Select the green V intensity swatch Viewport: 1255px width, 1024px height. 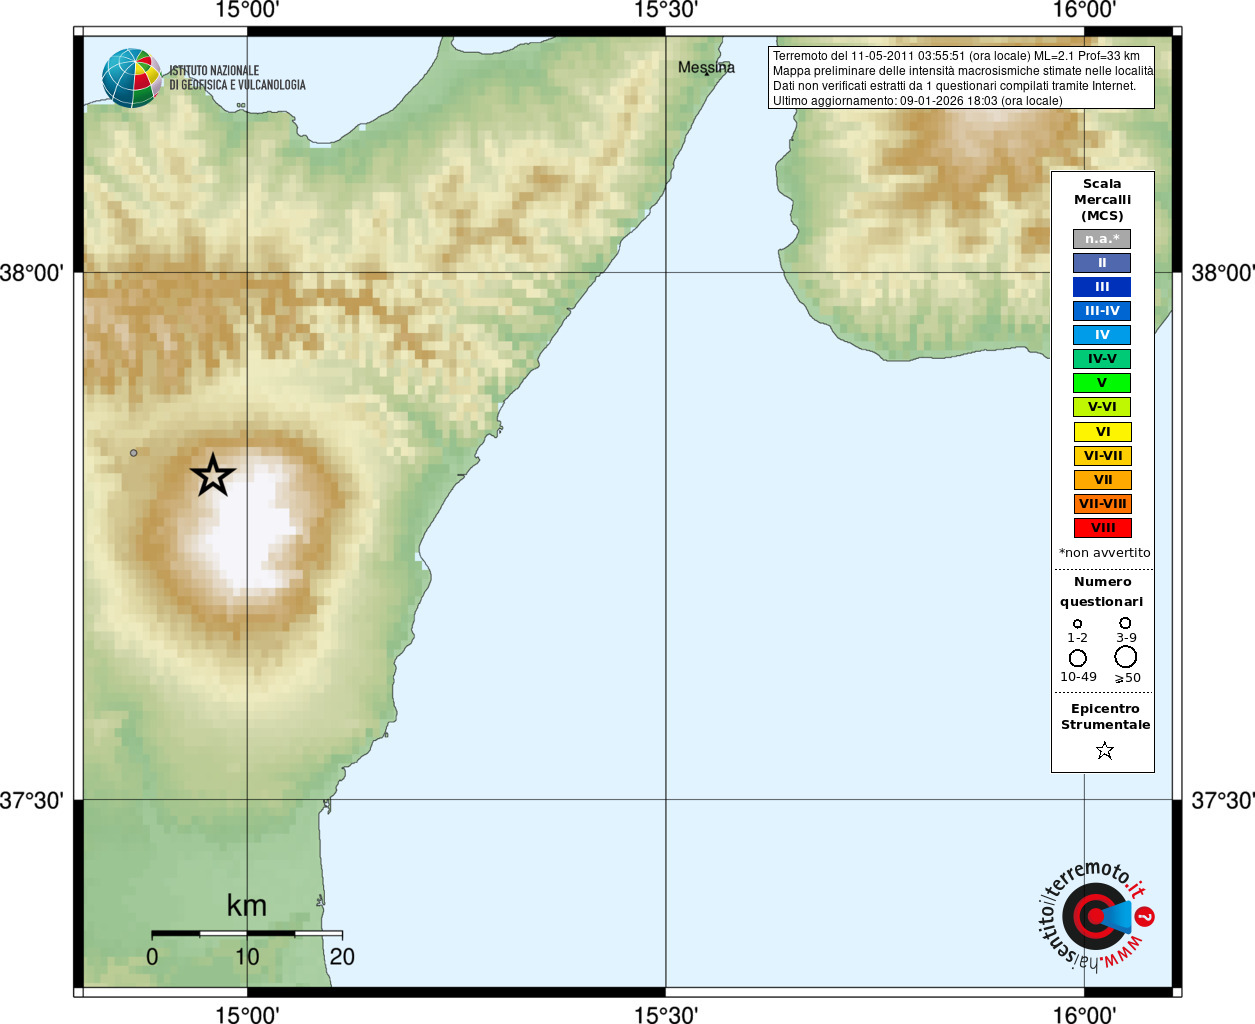tap(1102, 383)
